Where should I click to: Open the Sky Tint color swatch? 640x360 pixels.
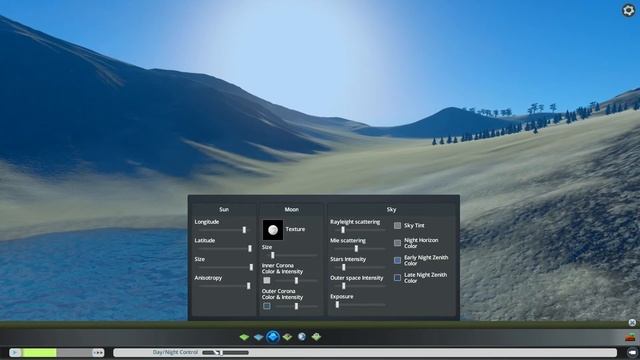397,225
